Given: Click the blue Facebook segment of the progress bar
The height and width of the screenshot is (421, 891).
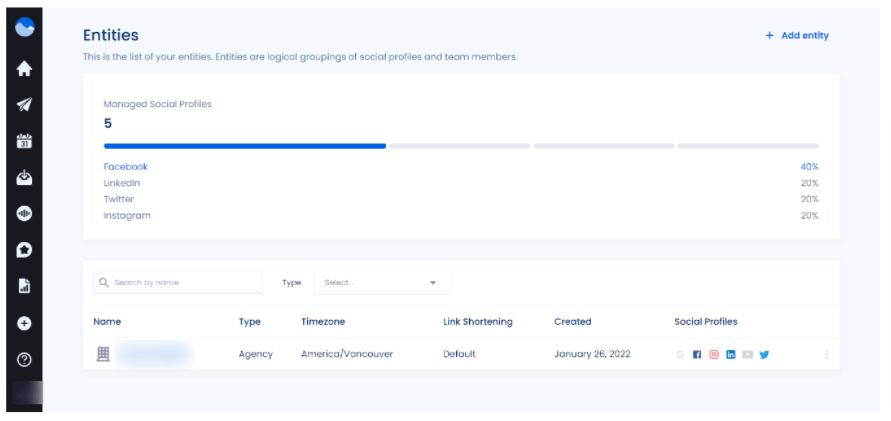Looking at the screenshot, I should point(244,146).
